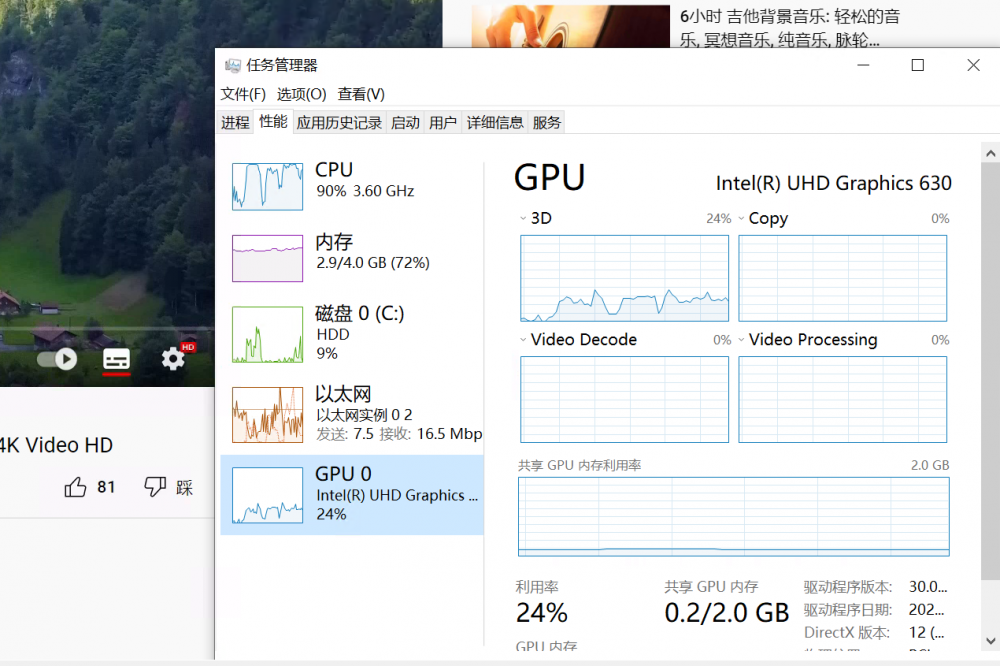Open the 3D engine dropdown
The image size is (1000, 666).
[523, 218]
